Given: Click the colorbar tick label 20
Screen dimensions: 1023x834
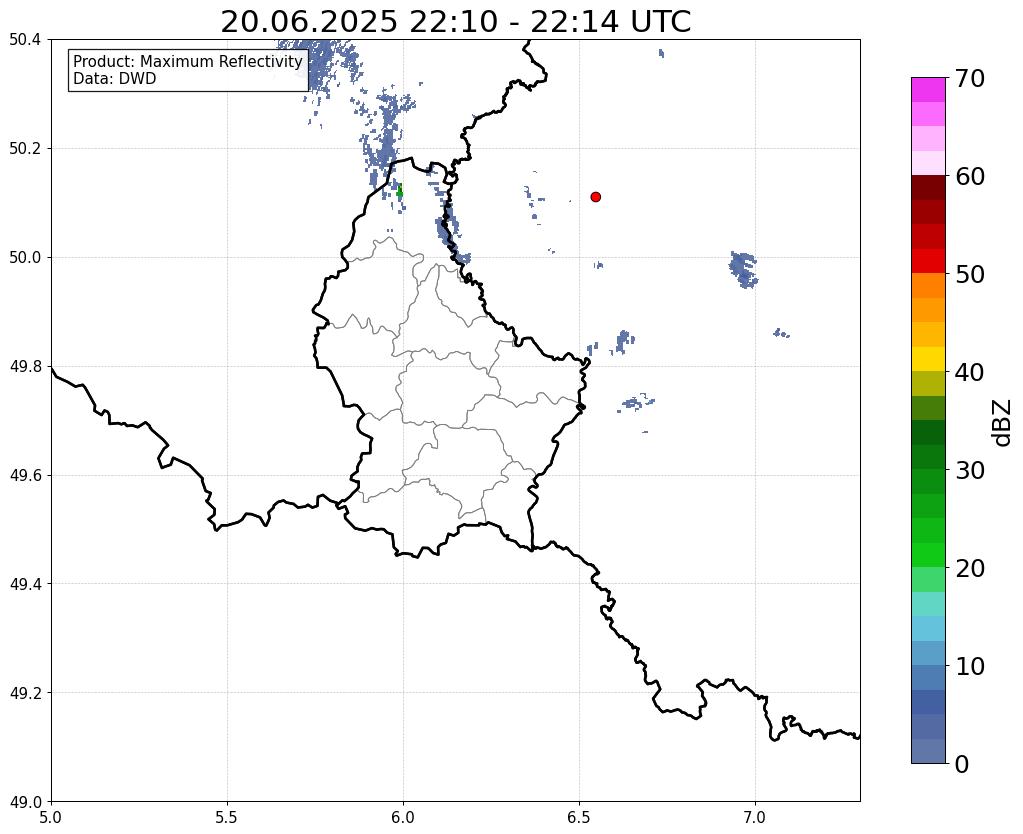Looking at the screenshot, I should coord(970,568).
